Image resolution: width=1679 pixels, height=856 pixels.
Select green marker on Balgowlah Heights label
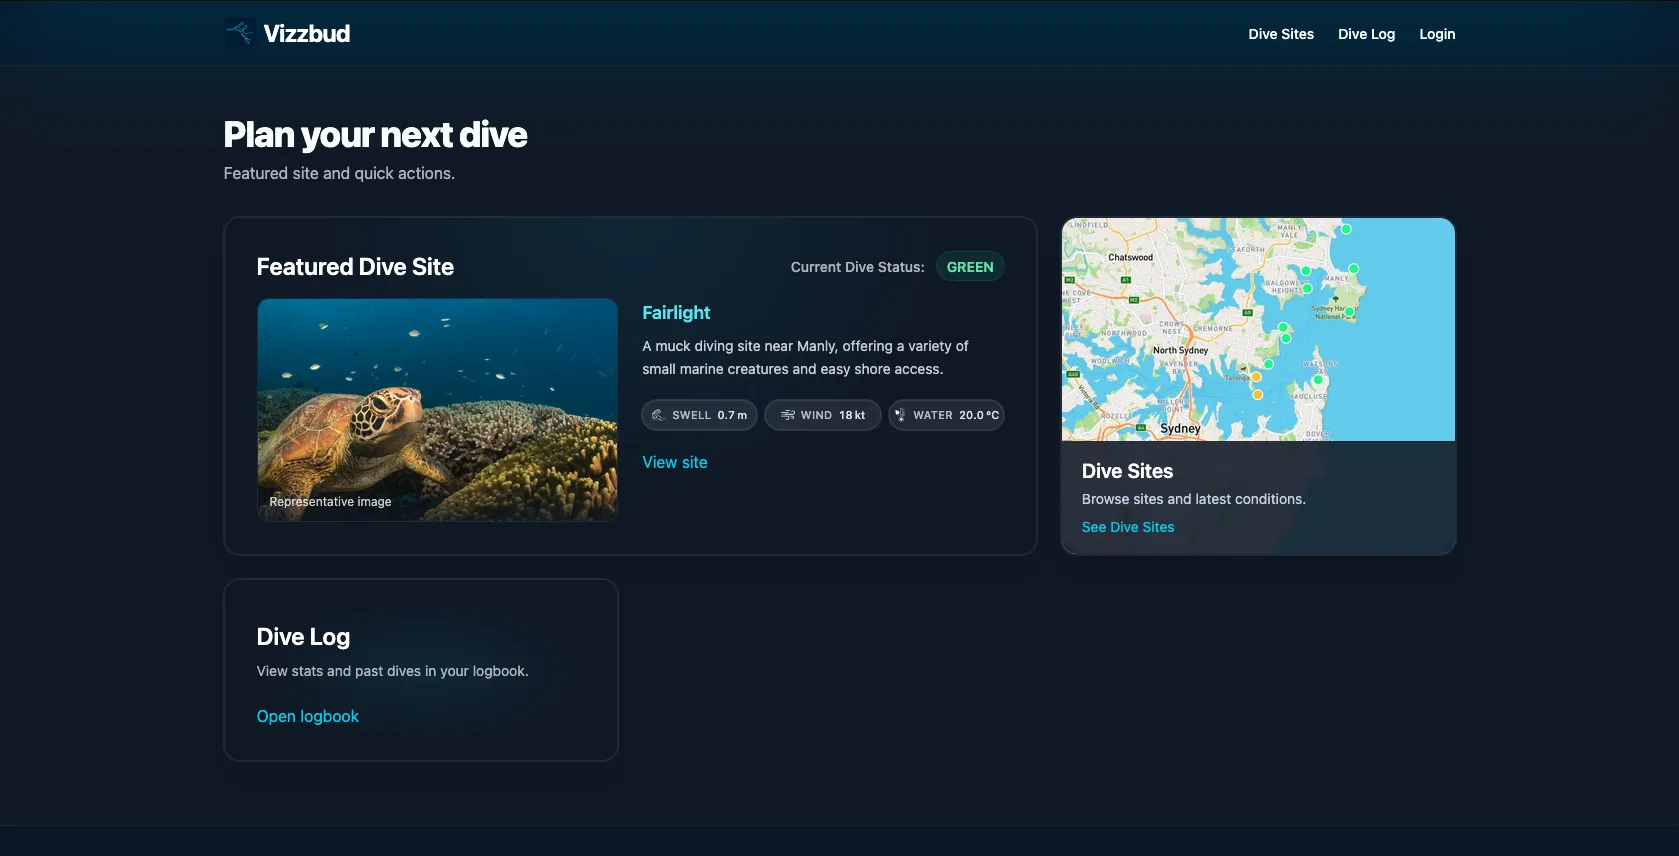coord(1307,288)
